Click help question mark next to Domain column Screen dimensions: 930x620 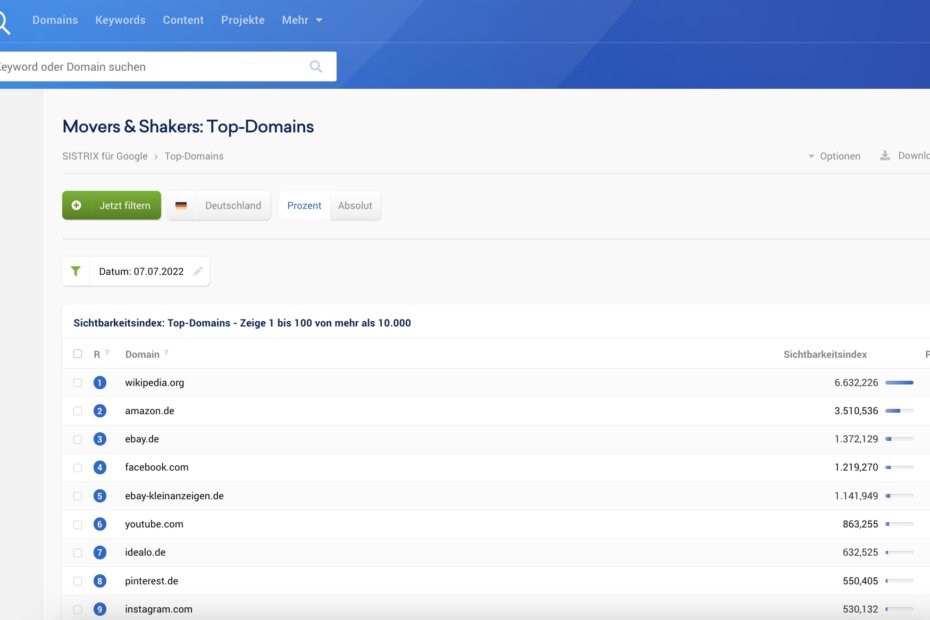point(166,352)
